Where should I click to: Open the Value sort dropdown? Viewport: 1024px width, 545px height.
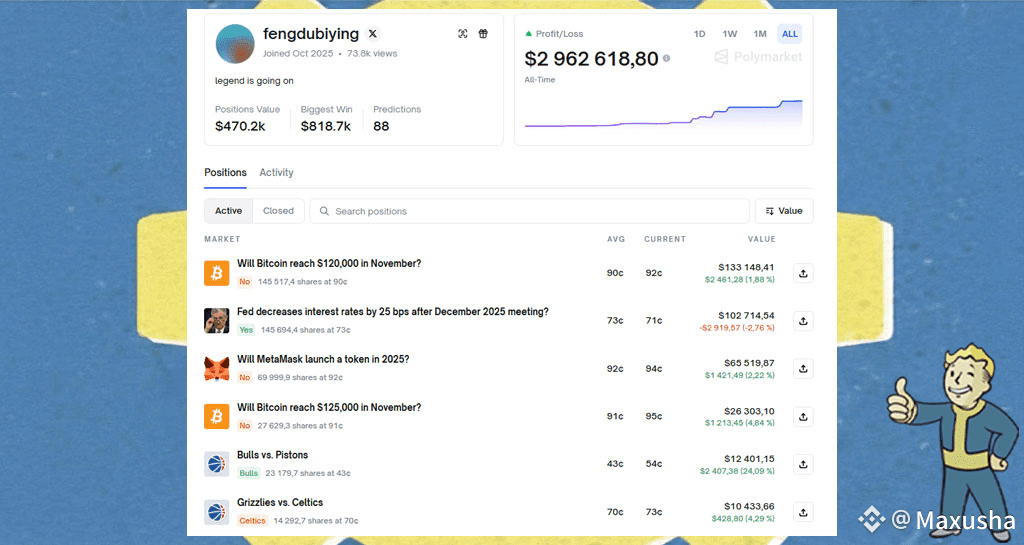click(x=784, y=211)
